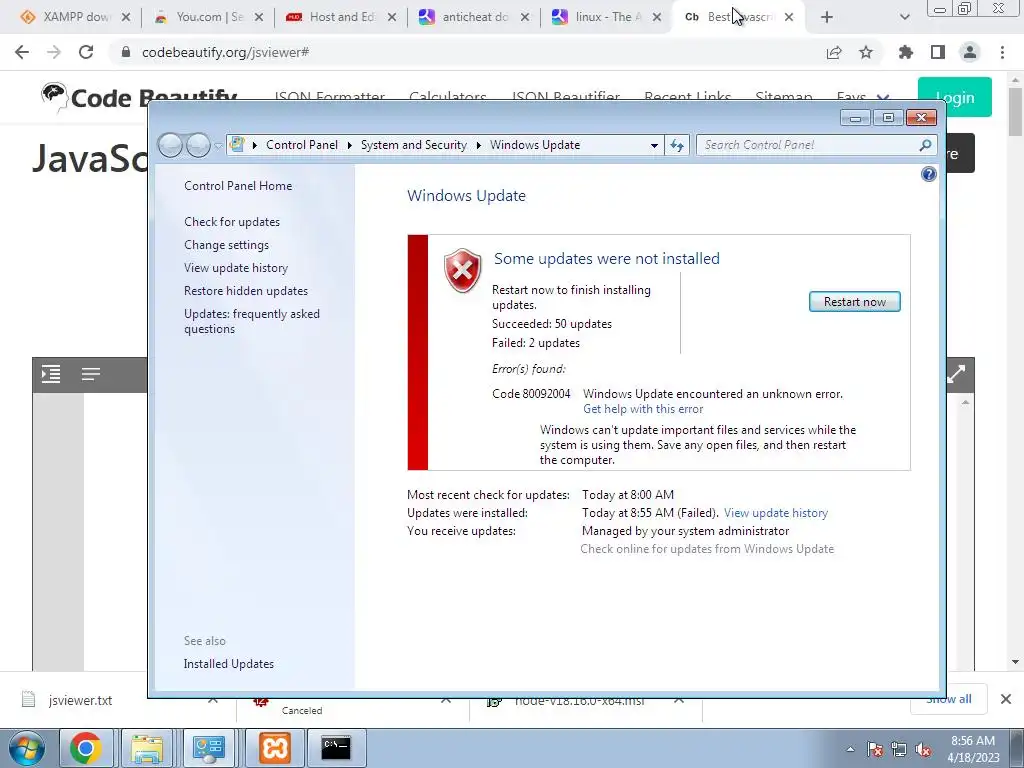Click the muted volume tray icon
The height and width of the screenshot is (768, 1024).
pos(923,749)
